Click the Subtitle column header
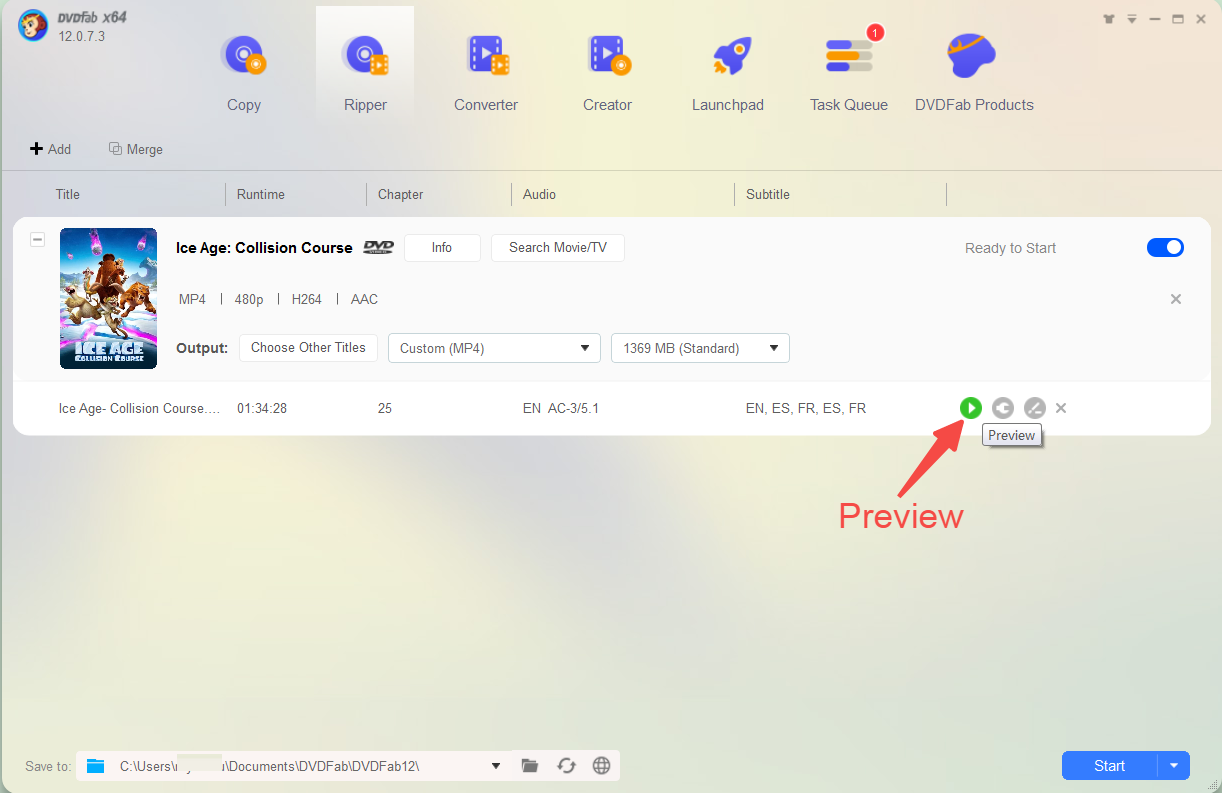 [x=768, y=194]
